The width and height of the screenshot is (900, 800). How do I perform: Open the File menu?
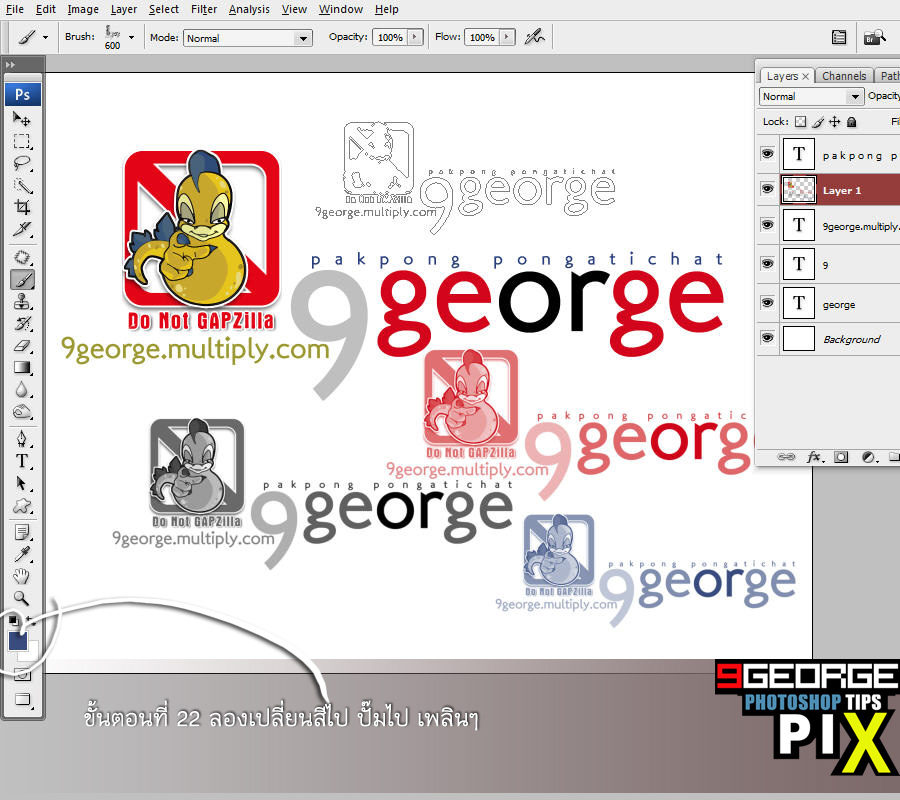click(14, 9)
